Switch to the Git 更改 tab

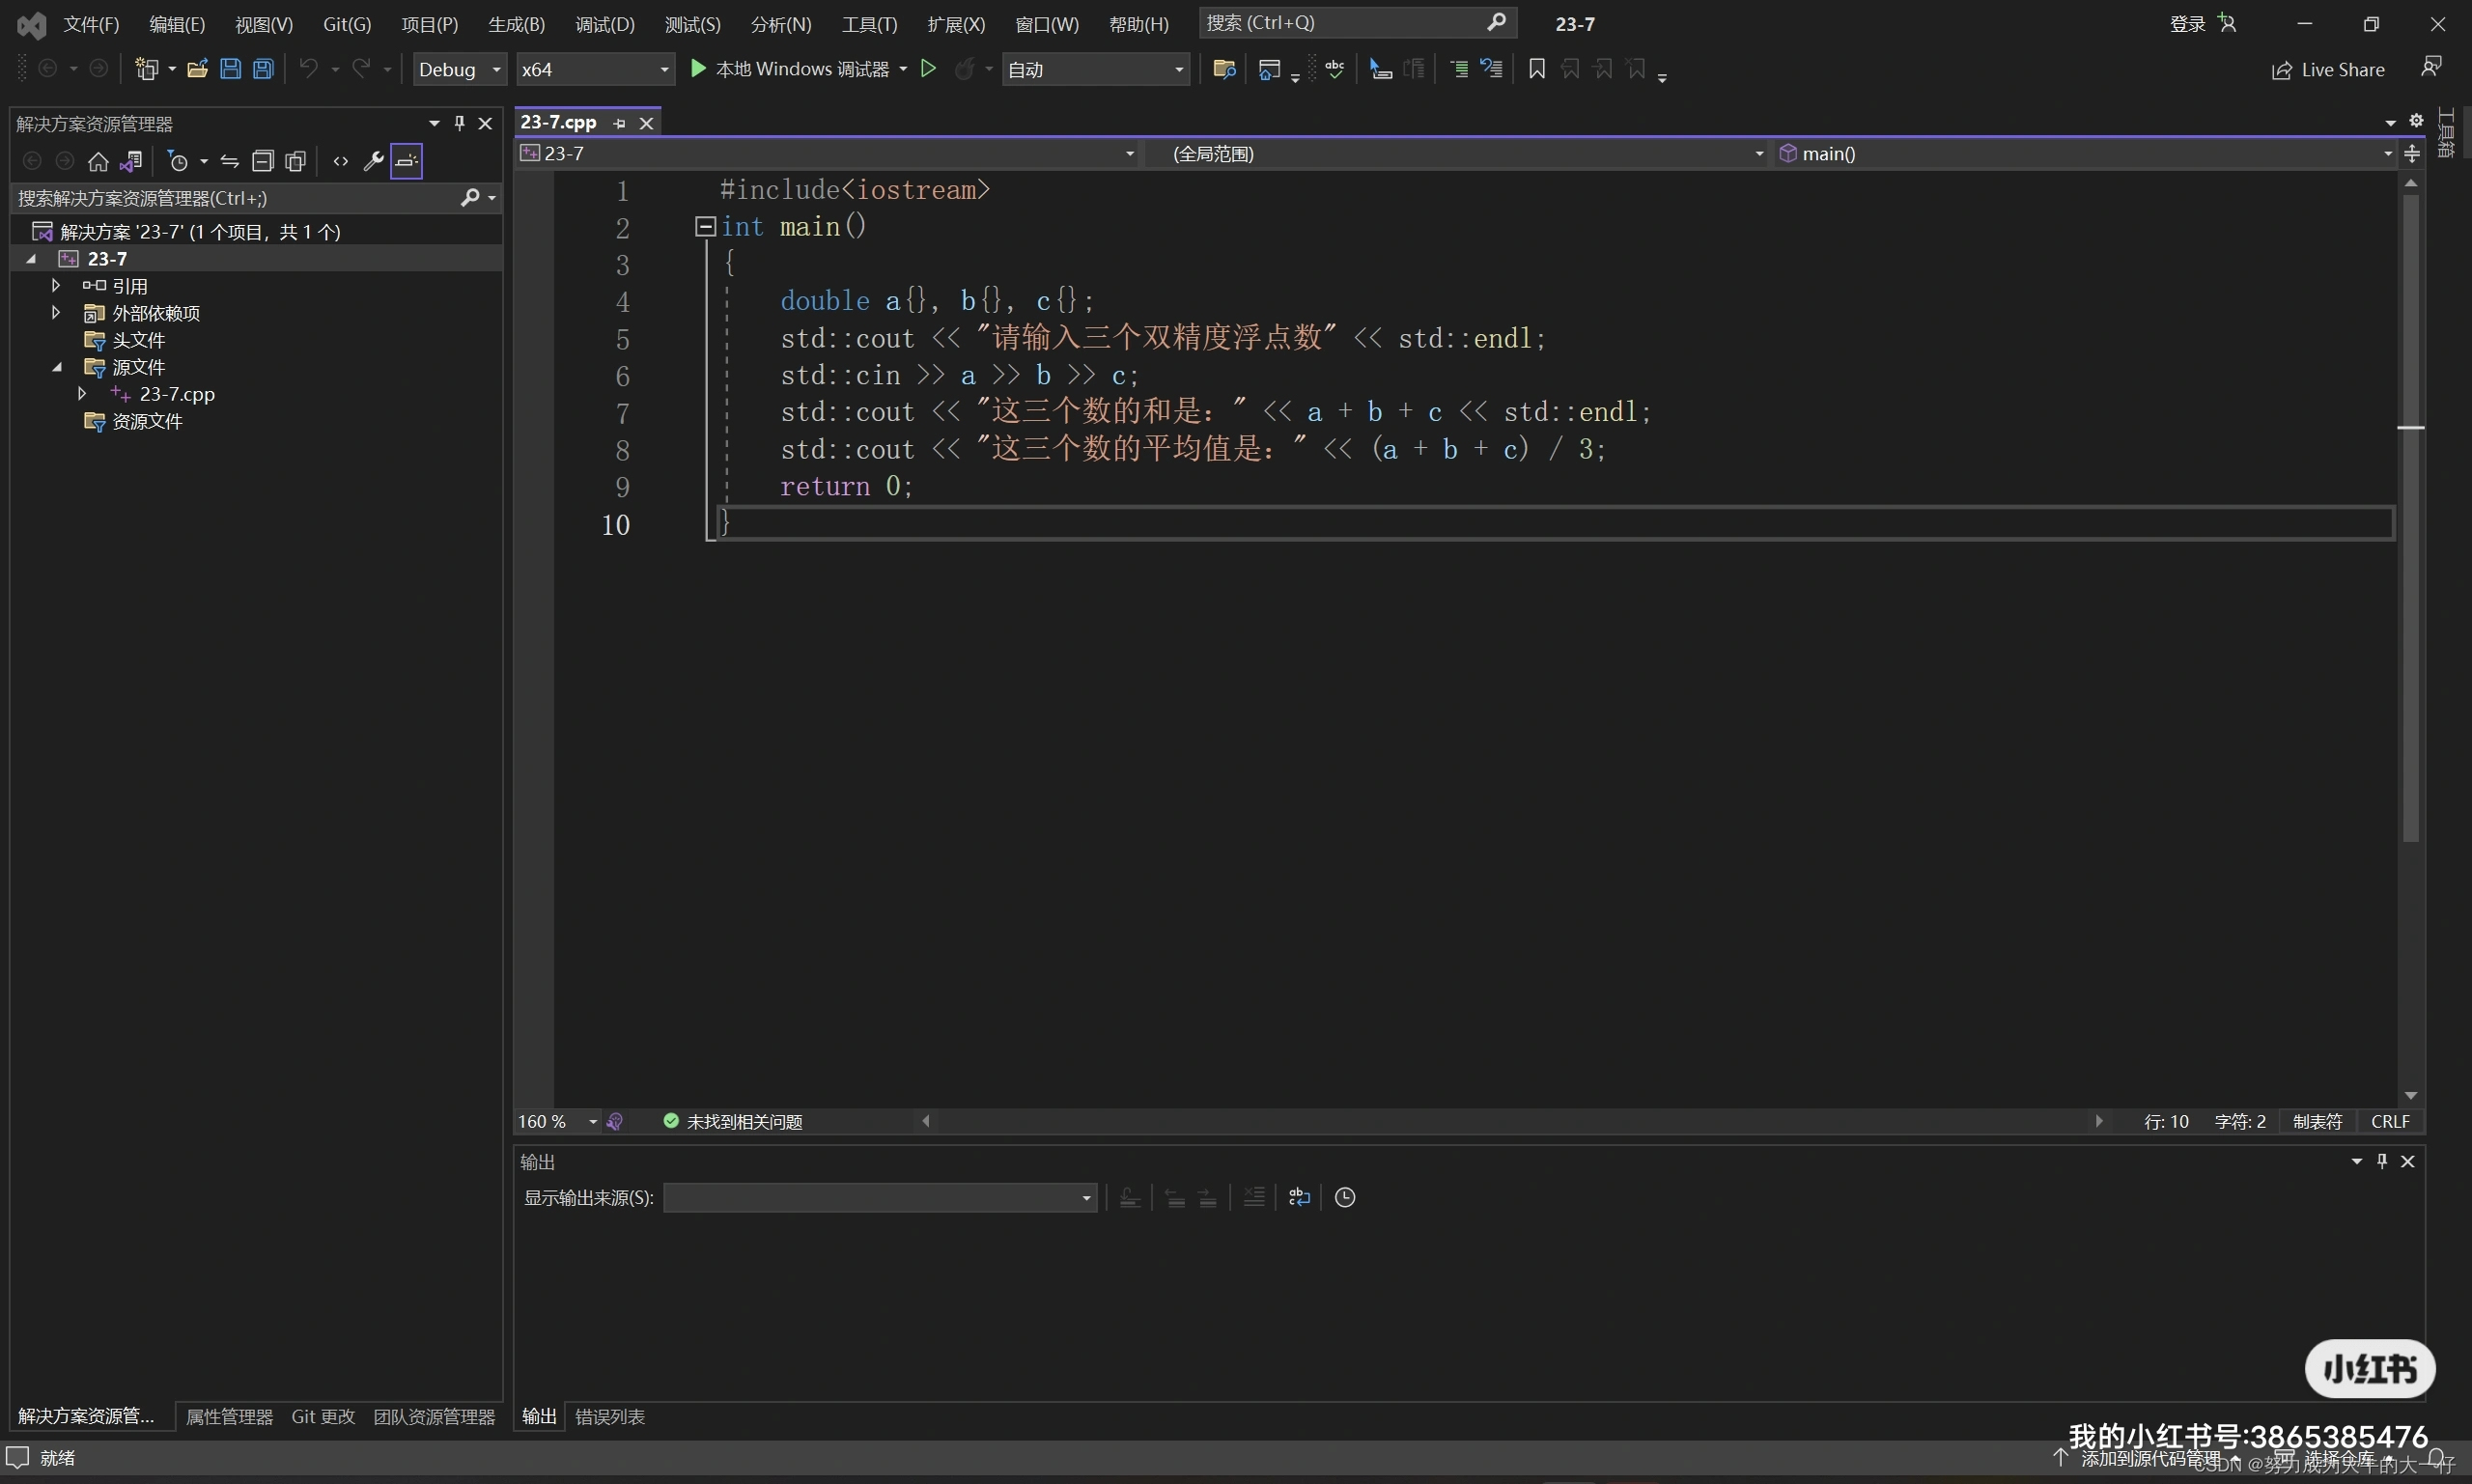[x=323, y=1417]
